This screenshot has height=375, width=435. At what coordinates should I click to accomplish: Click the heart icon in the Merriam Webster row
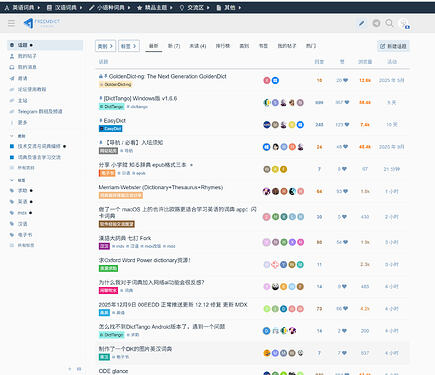point(345,191)
